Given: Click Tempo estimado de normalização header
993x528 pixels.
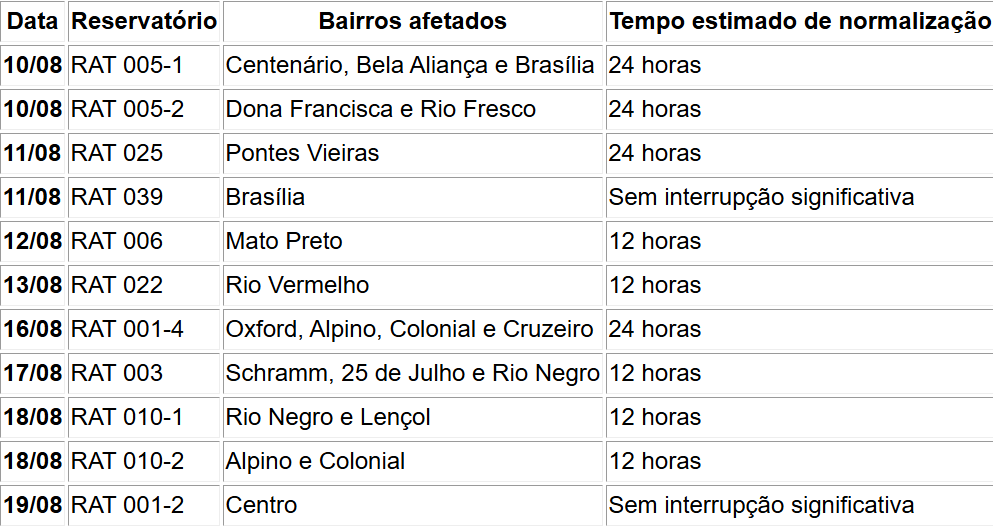Looking at the screenshot, I should 799,22.
